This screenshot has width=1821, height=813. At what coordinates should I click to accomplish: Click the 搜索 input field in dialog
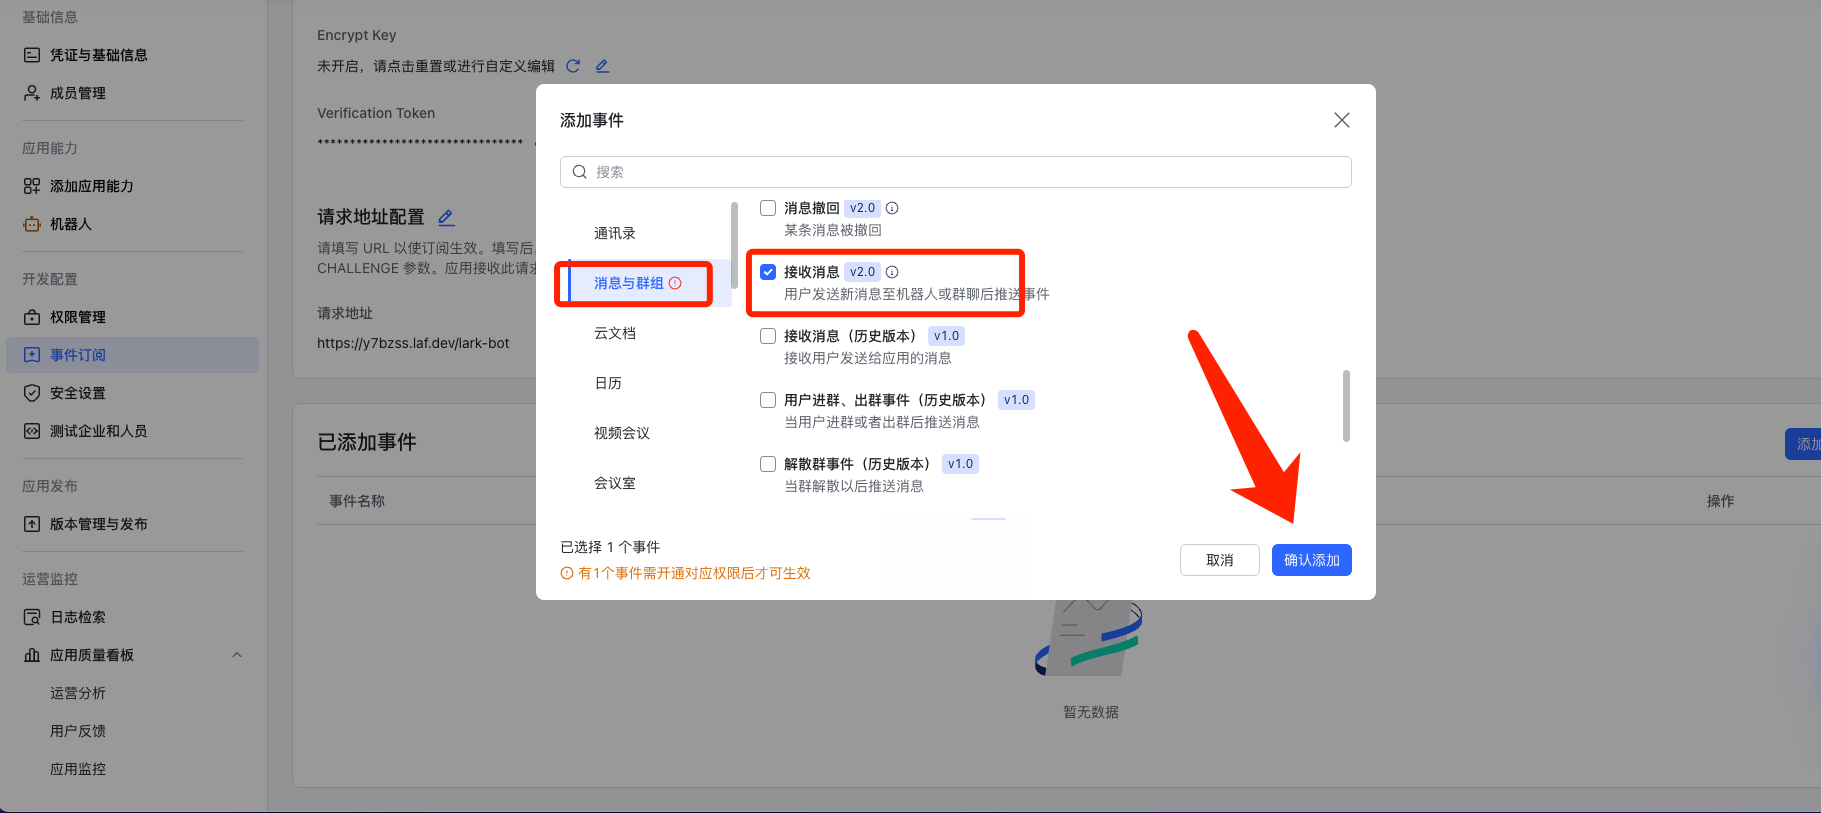[956, 172]
